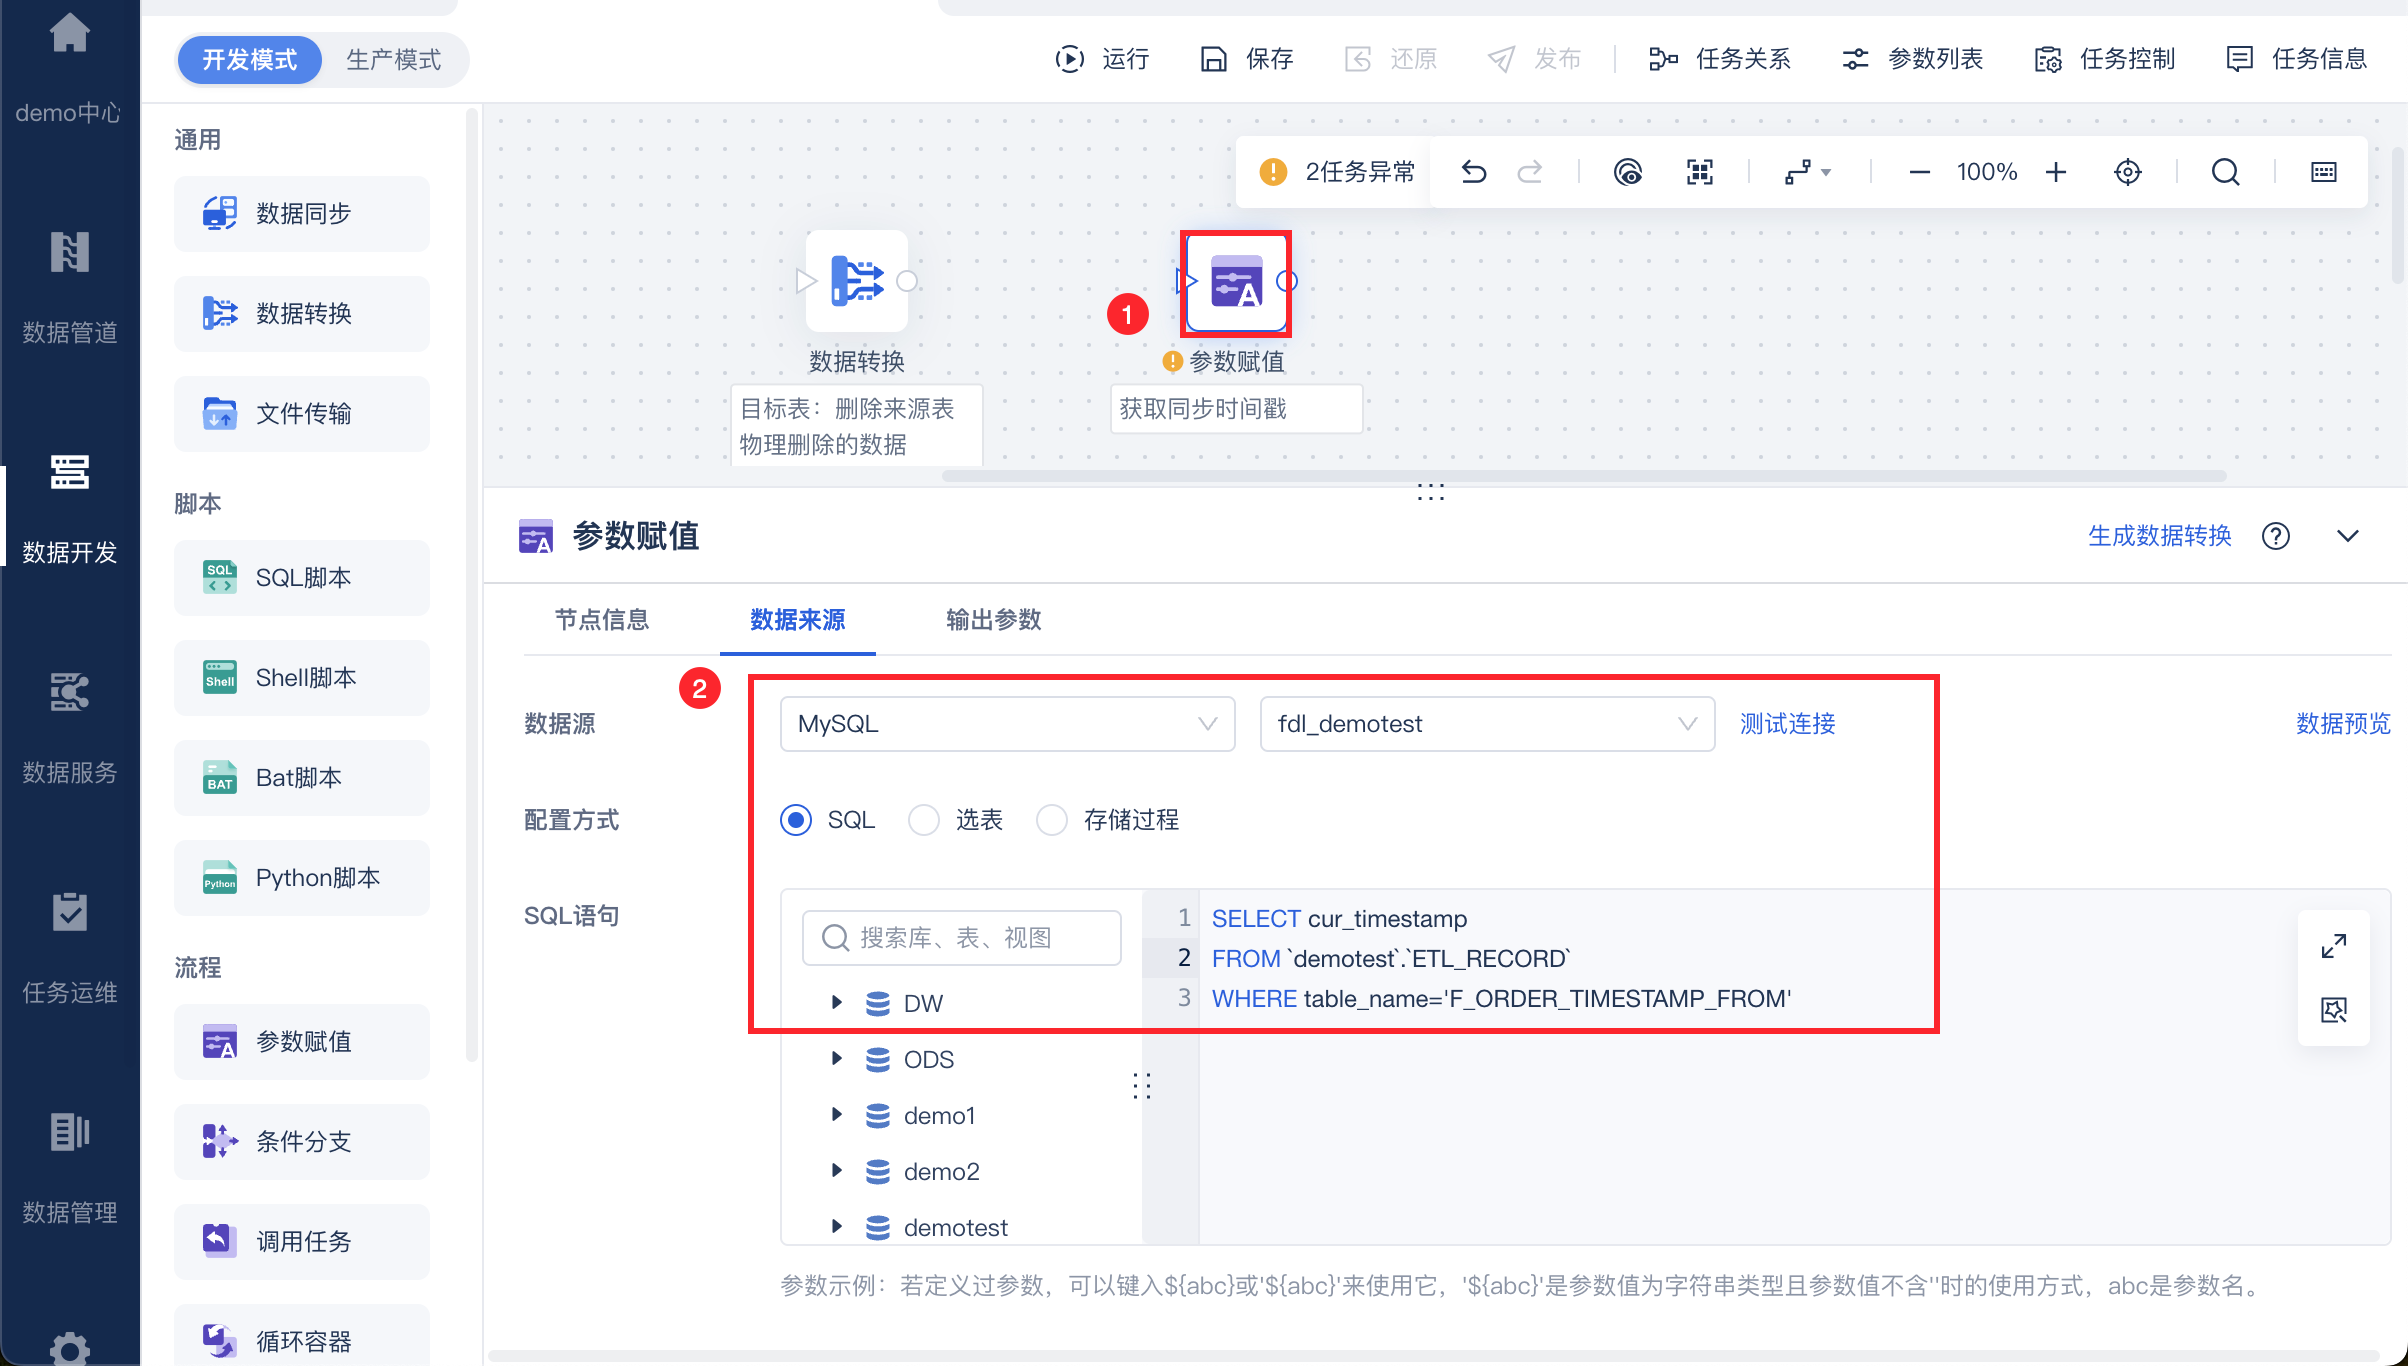2408x1366 pixels.
Task: Expand SQL editor to fullscreen
Action: pyautogui.click(x=2334, y=945)
